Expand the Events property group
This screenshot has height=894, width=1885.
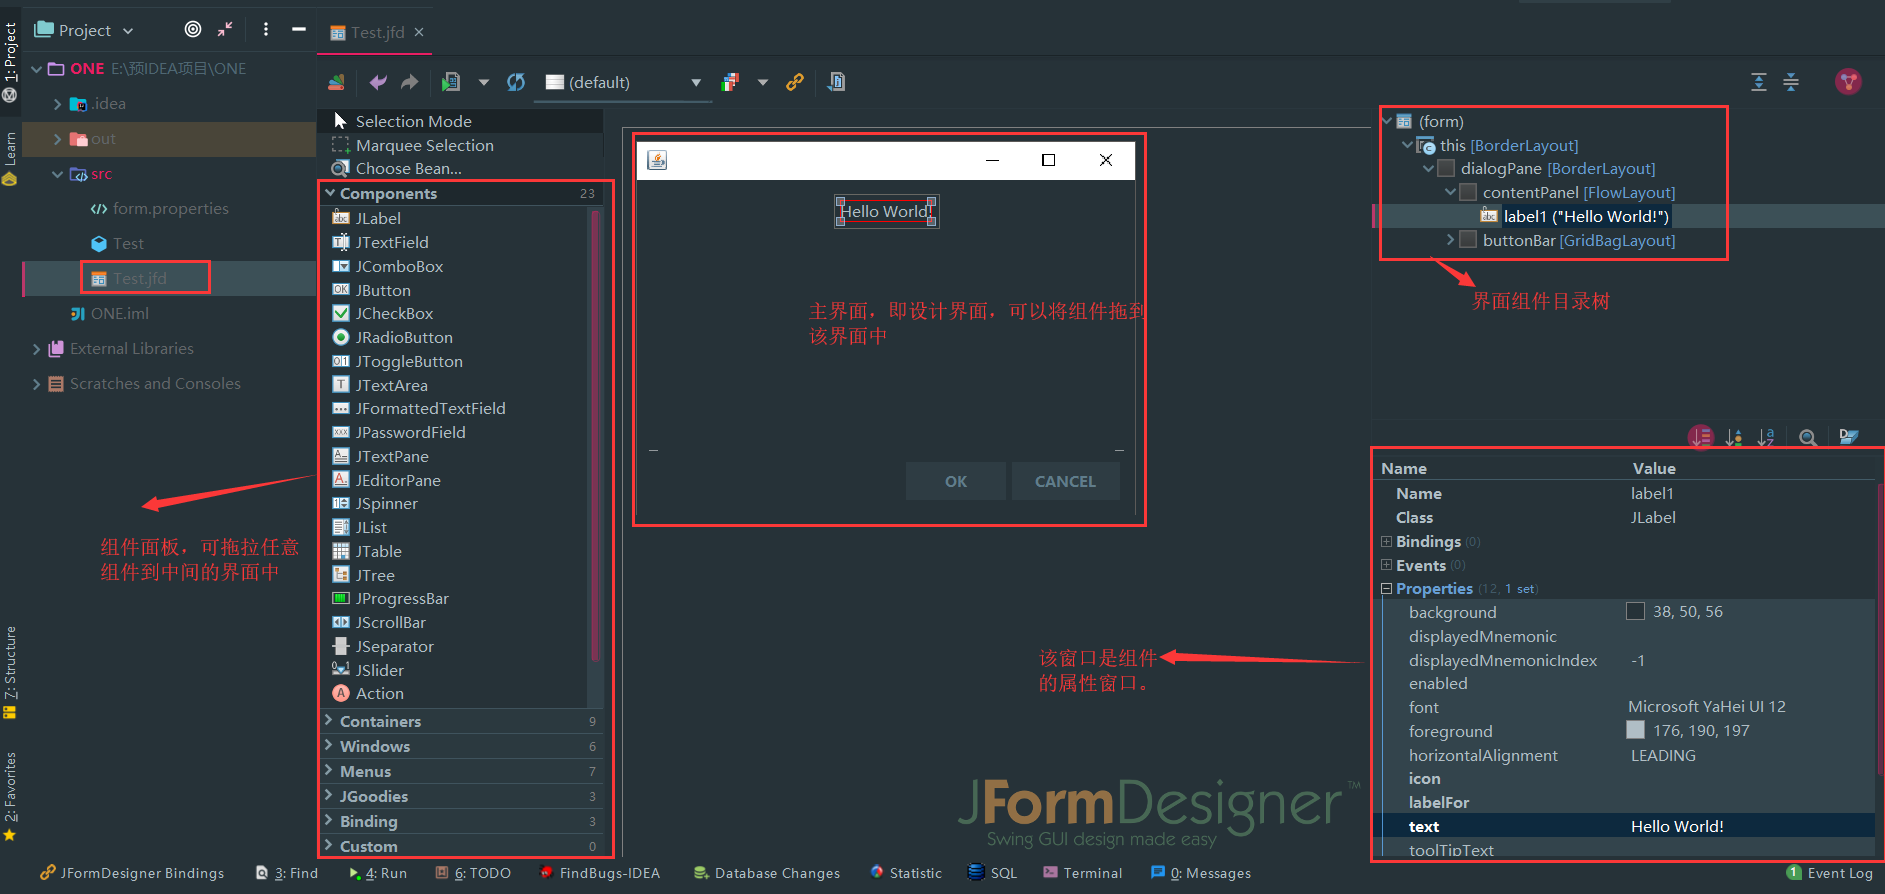click(1386, 565)
